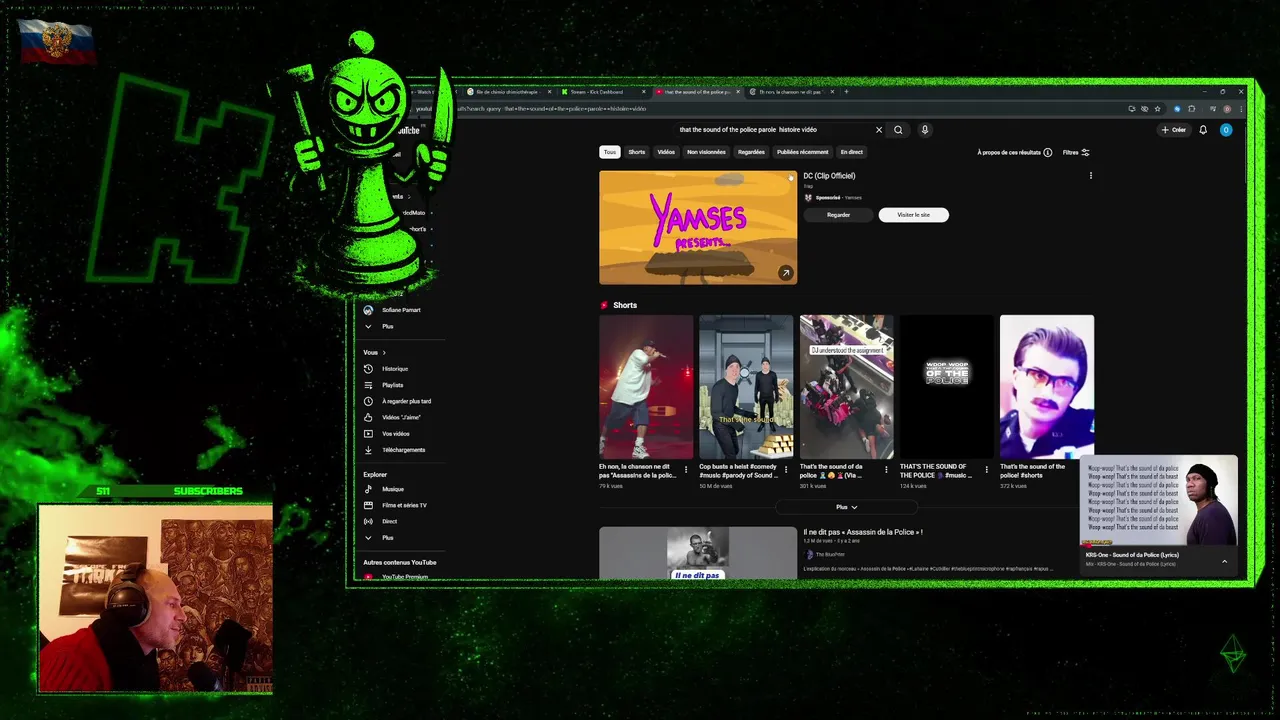Open options menu for "Eh non, la chanson" short
Image resolution: width=1280 pixels, height=720 pixels.
point(686,469)
